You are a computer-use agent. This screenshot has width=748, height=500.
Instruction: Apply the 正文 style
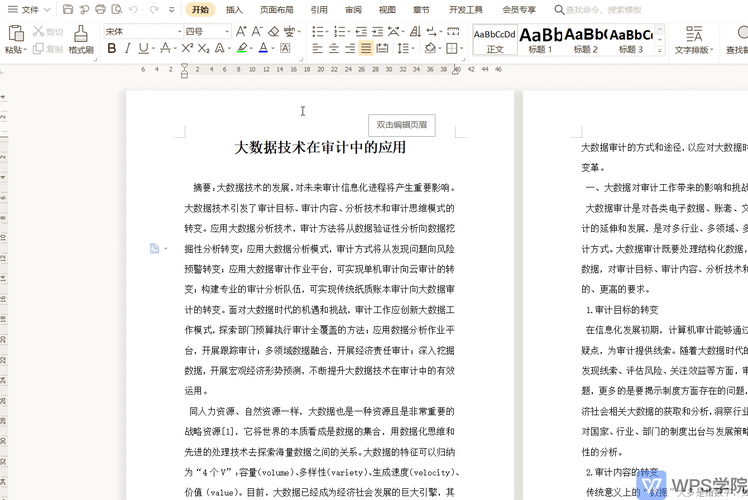tap(495, 40)
